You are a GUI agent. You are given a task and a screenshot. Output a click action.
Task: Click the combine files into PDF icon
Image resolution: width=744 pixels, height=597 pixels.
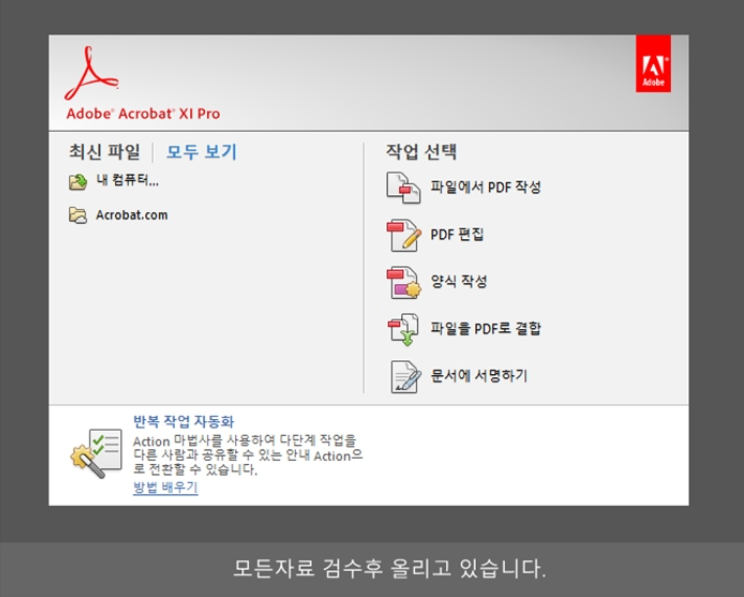pos(403,329)
